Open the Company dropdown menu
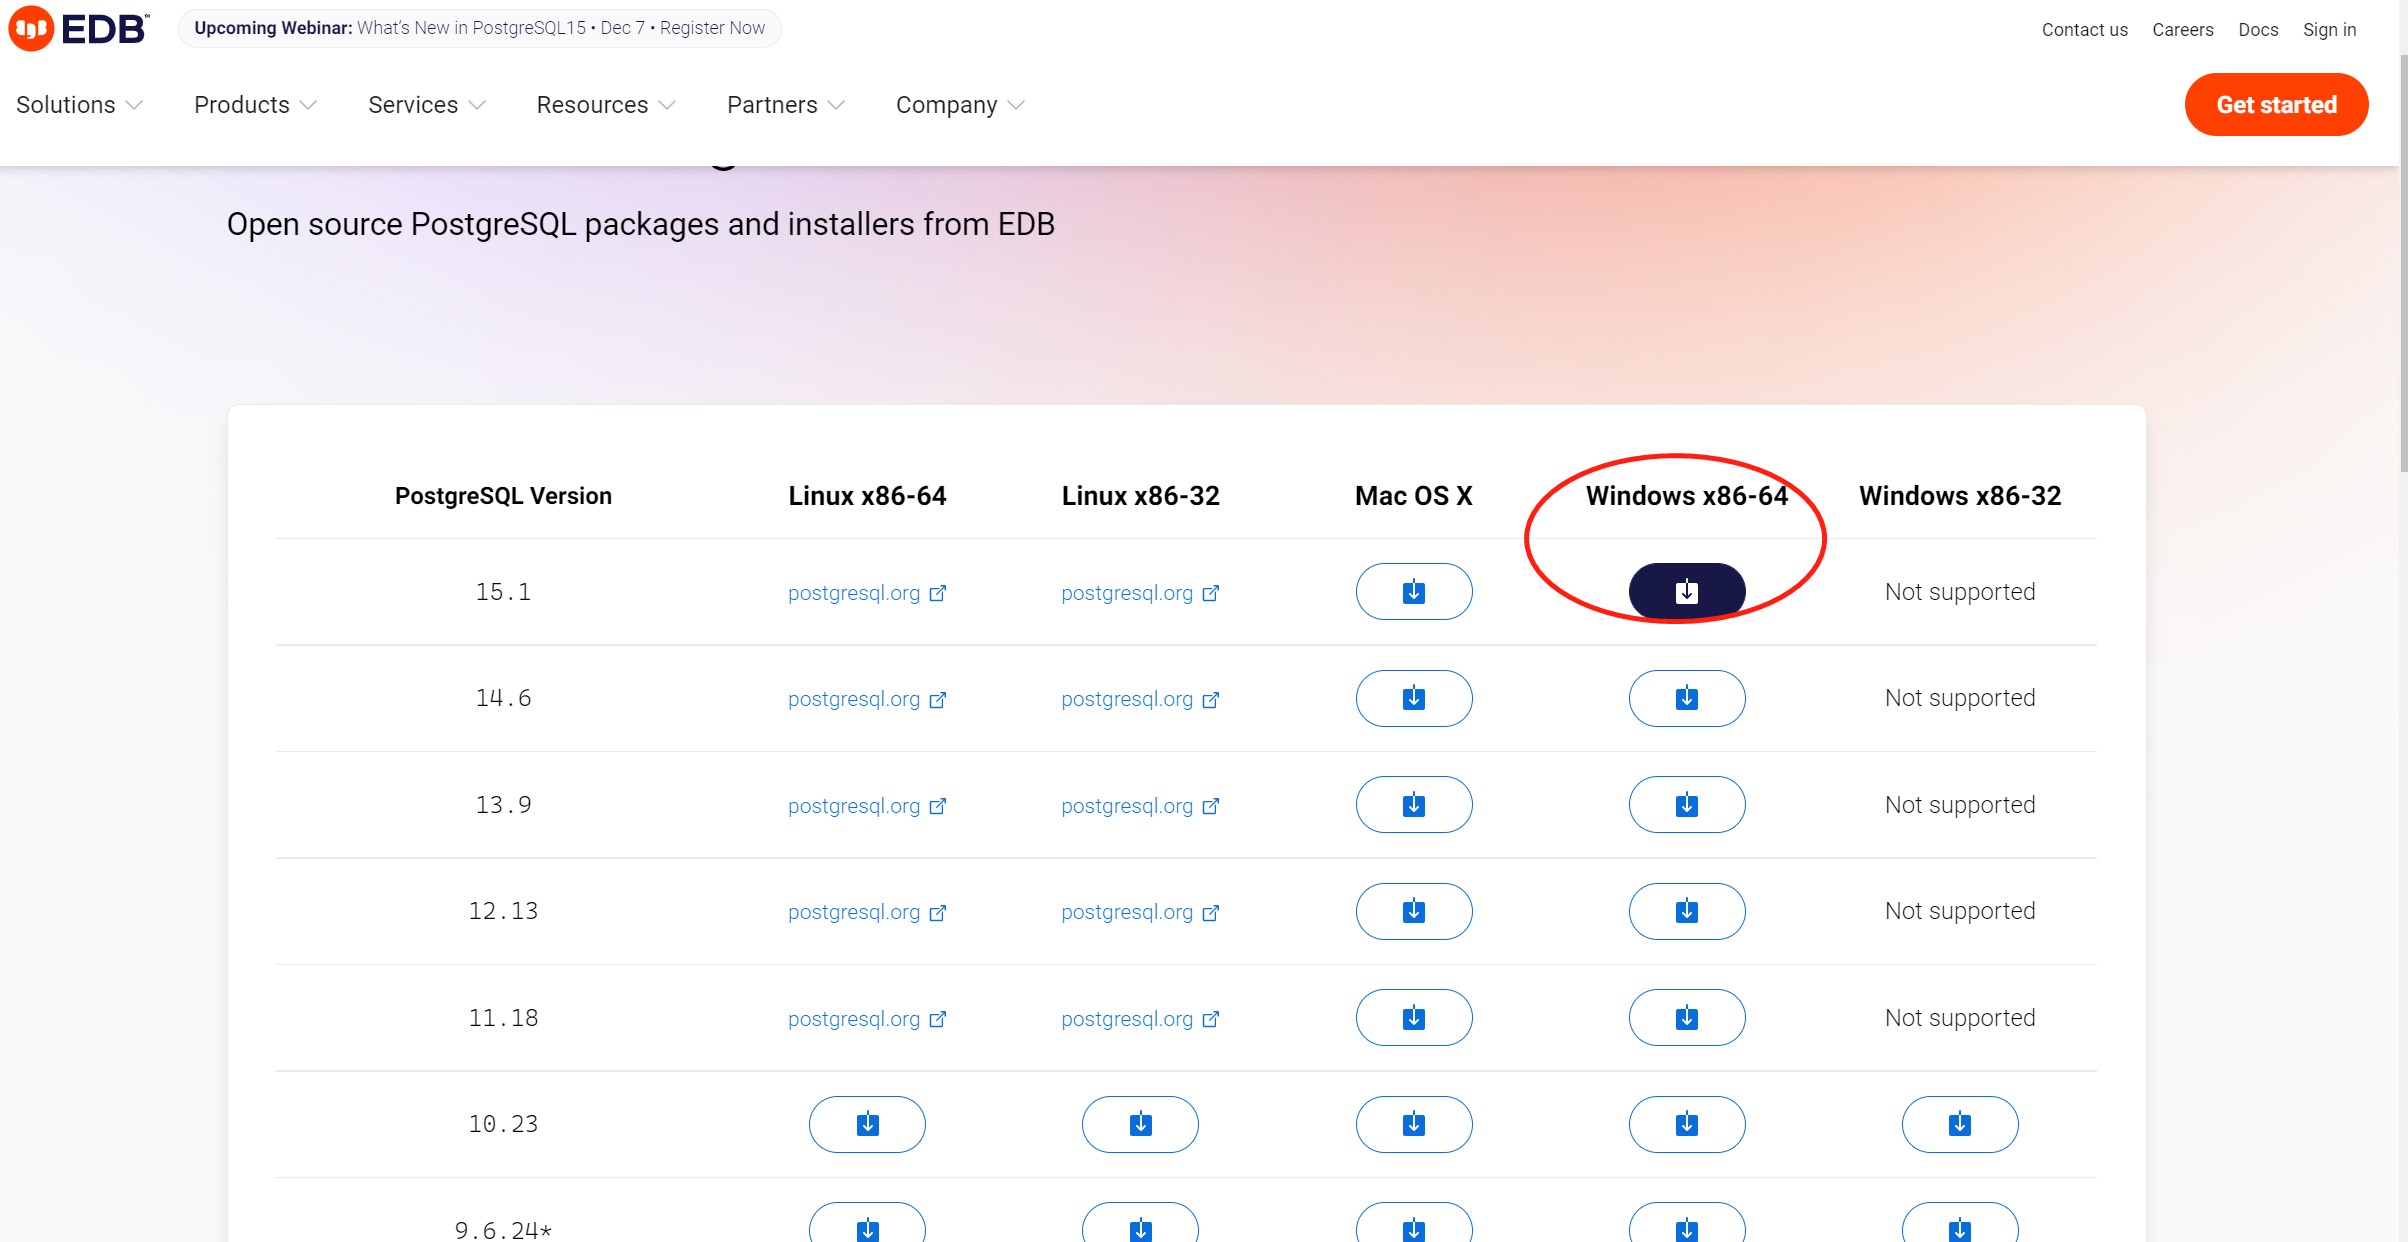Viewport: 2408px width, 1242px height. click(x=959, y=105)
